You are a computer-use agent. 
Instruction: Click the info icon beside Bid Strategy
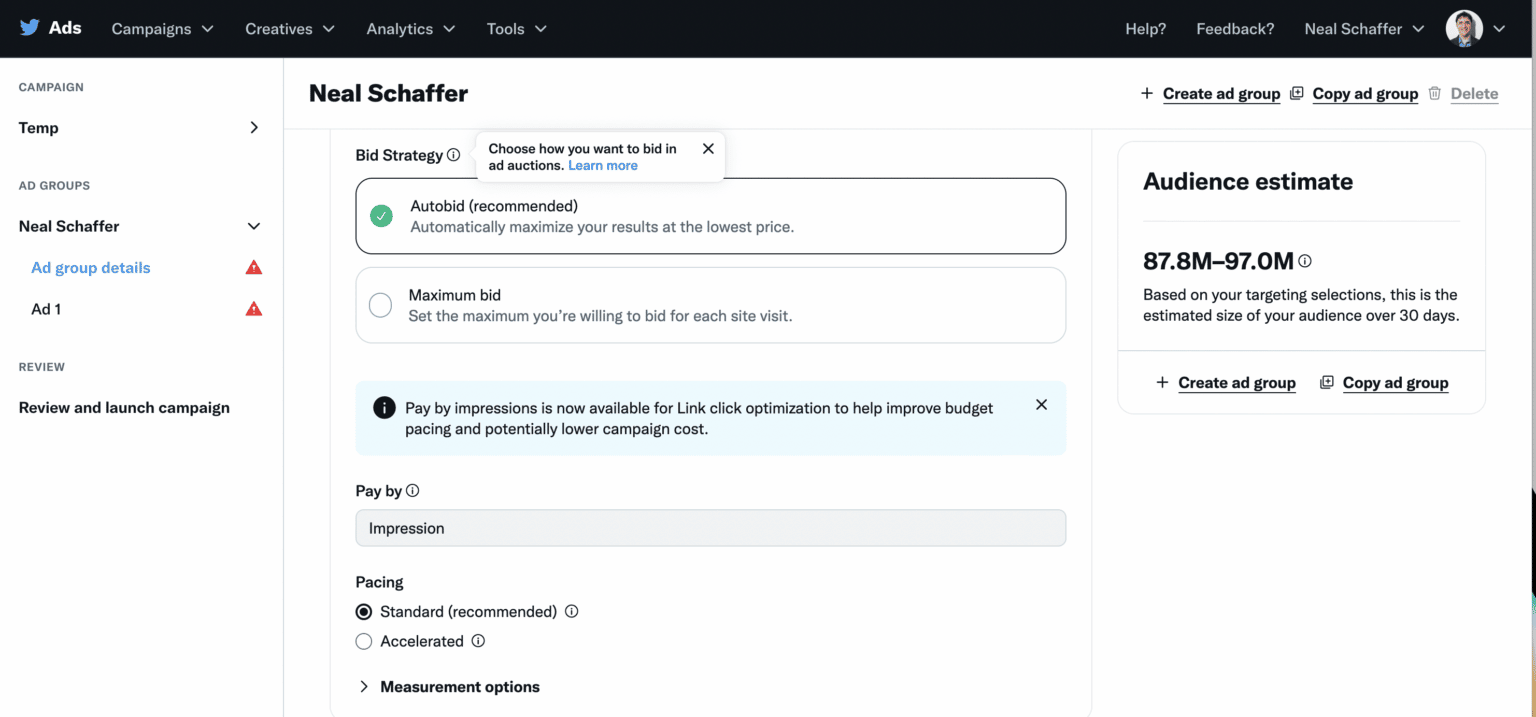coord(455,154)
